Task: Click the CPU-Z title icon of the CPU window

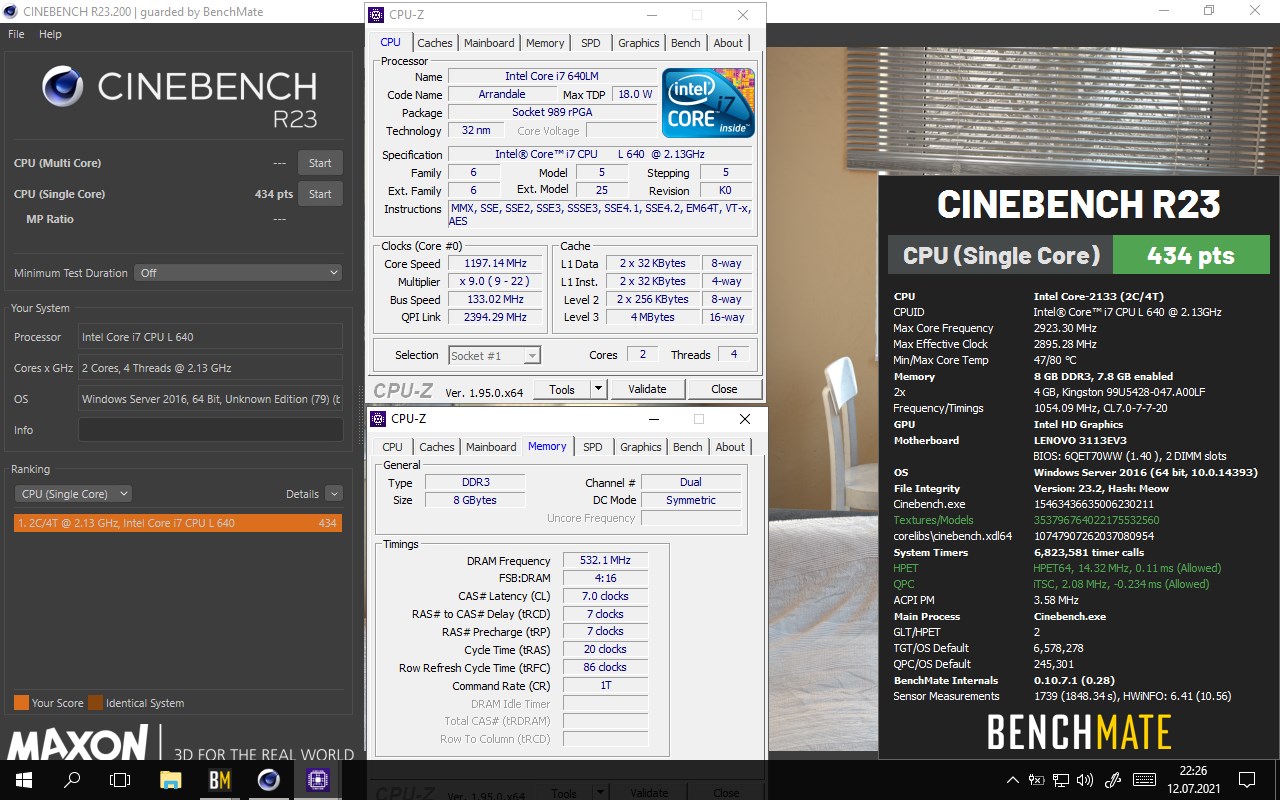Action: coord(376,15)
